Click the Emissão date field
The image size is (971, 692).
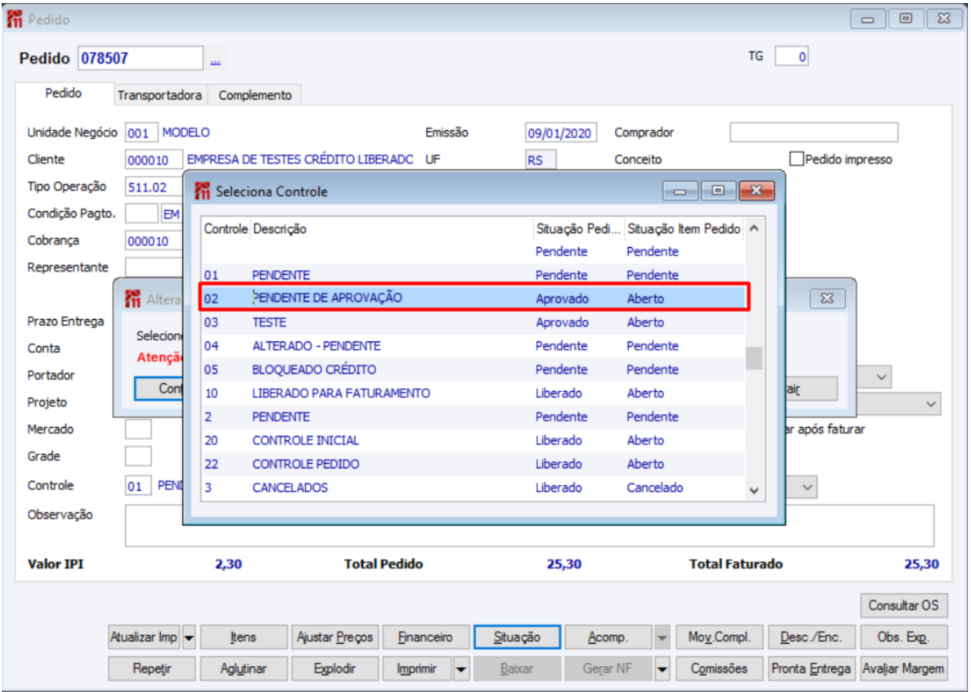(561, 133)
